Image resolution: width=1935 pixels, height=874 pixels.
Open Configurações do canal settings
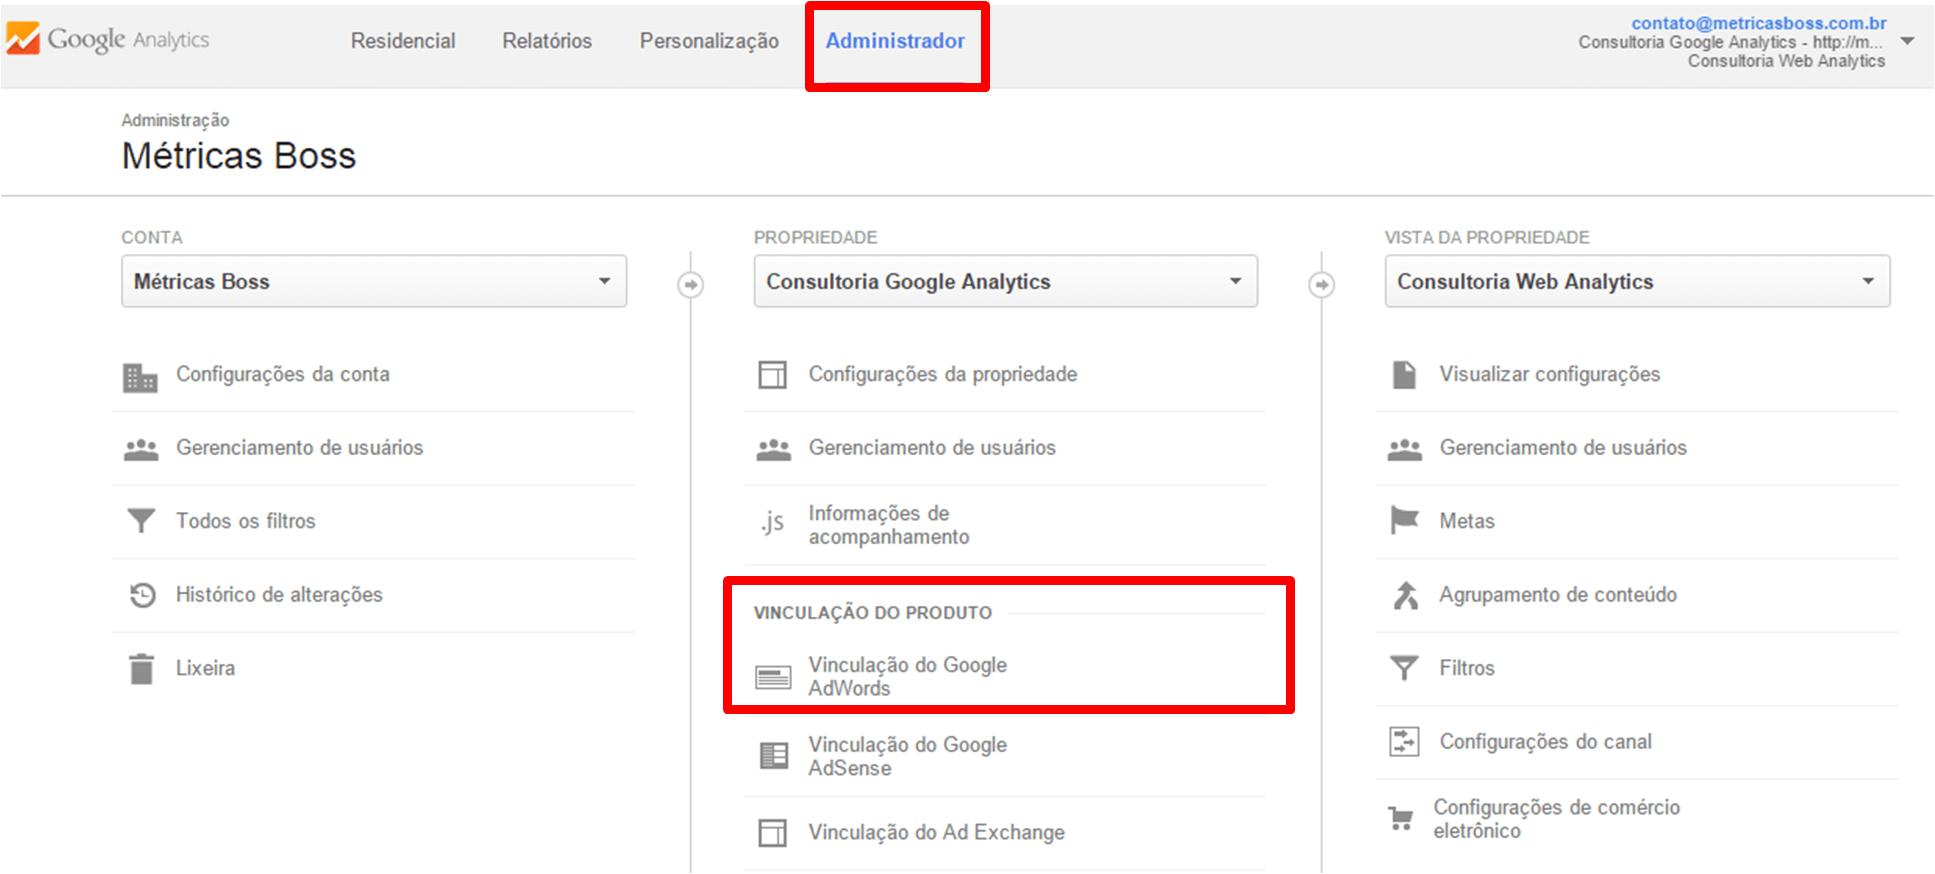1545,741
